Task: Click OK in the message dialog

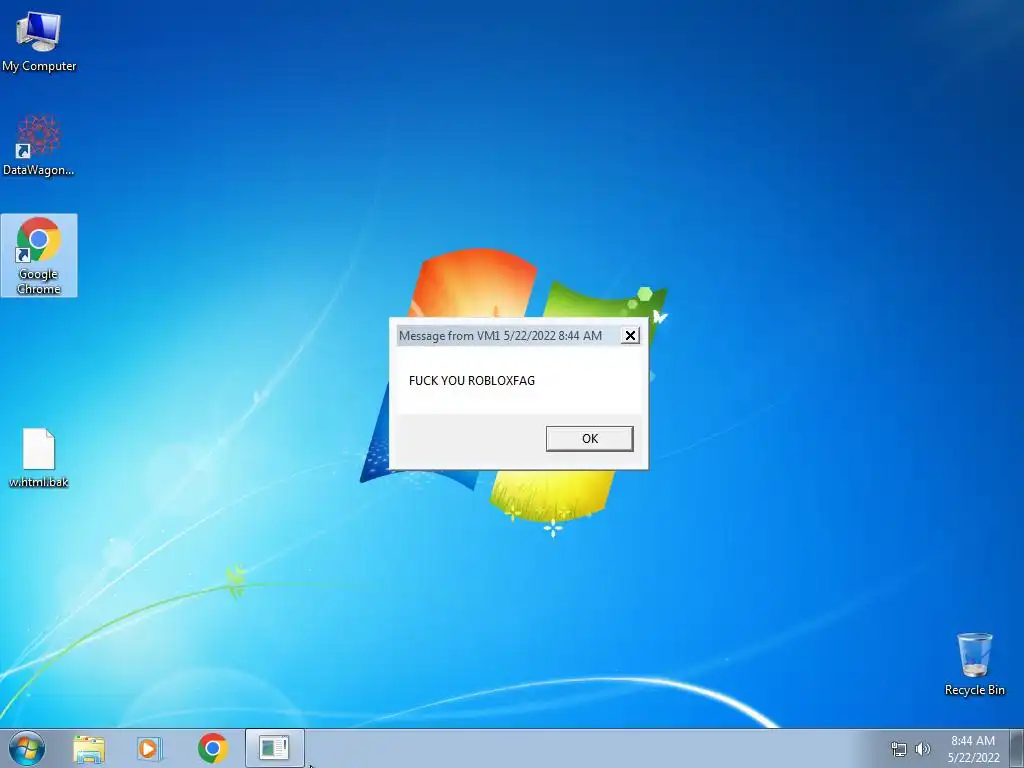Action: point(590,439)
